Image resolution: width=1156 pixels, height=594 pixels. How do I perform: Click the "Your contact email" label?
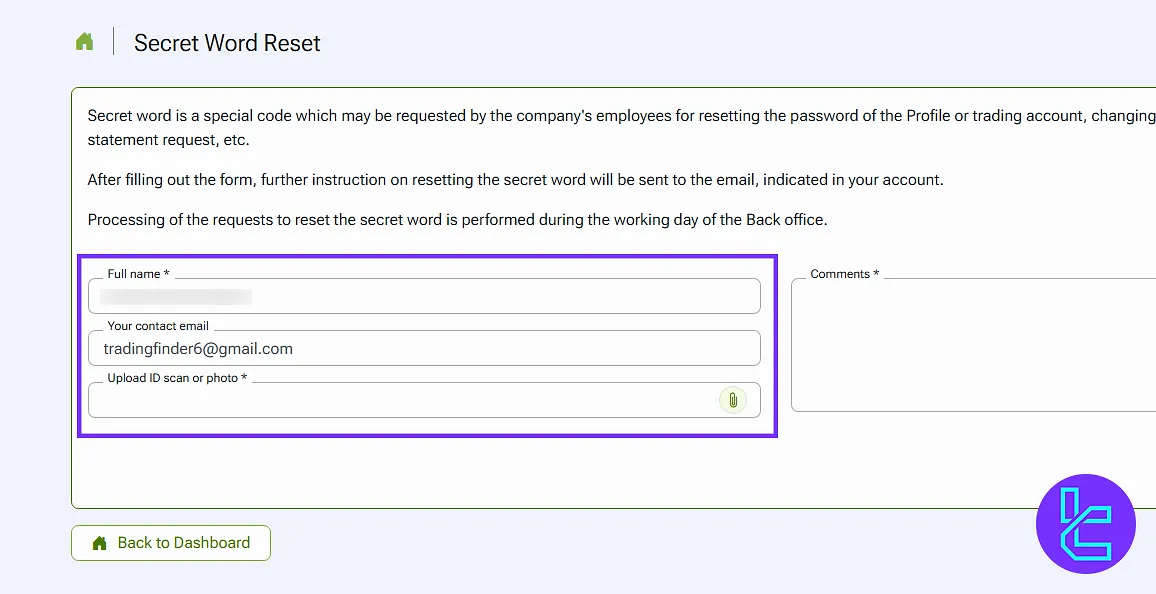point(158,326)
